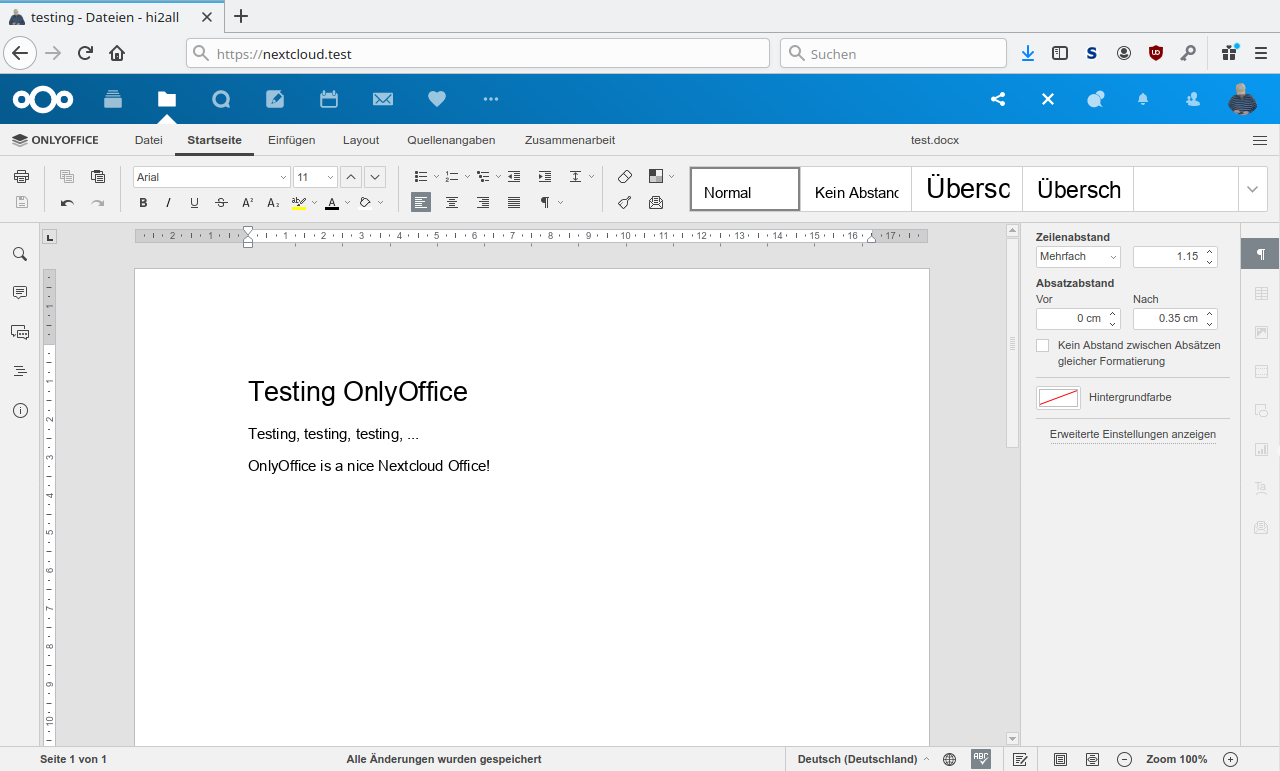Image resolution: width=1280 pixels, height=771 pixels.
Task: Open the Datei tab
Action: point(149,140)
